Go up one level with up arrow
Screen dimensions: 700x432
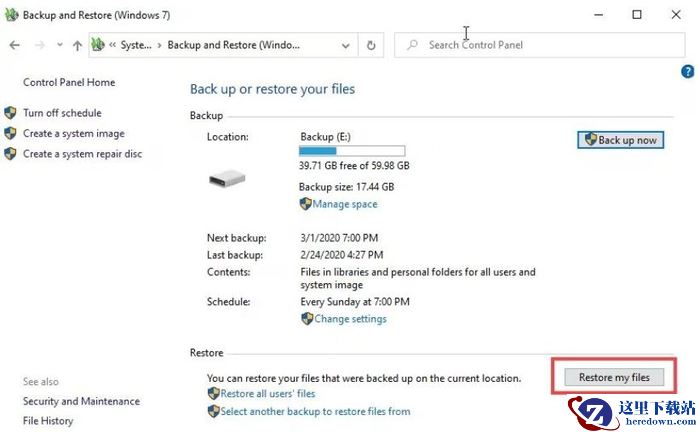tap(77, 45)
